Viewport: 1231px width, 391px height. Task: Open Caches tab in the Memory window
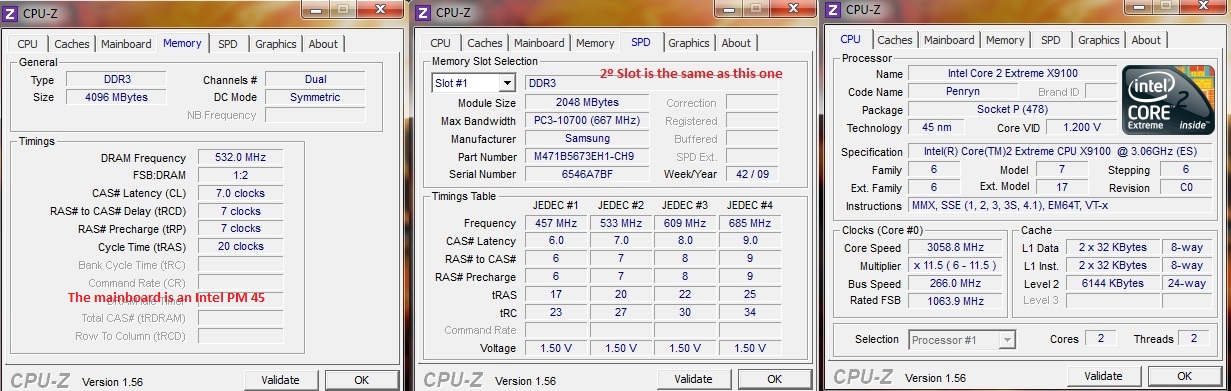pos(72,44)
